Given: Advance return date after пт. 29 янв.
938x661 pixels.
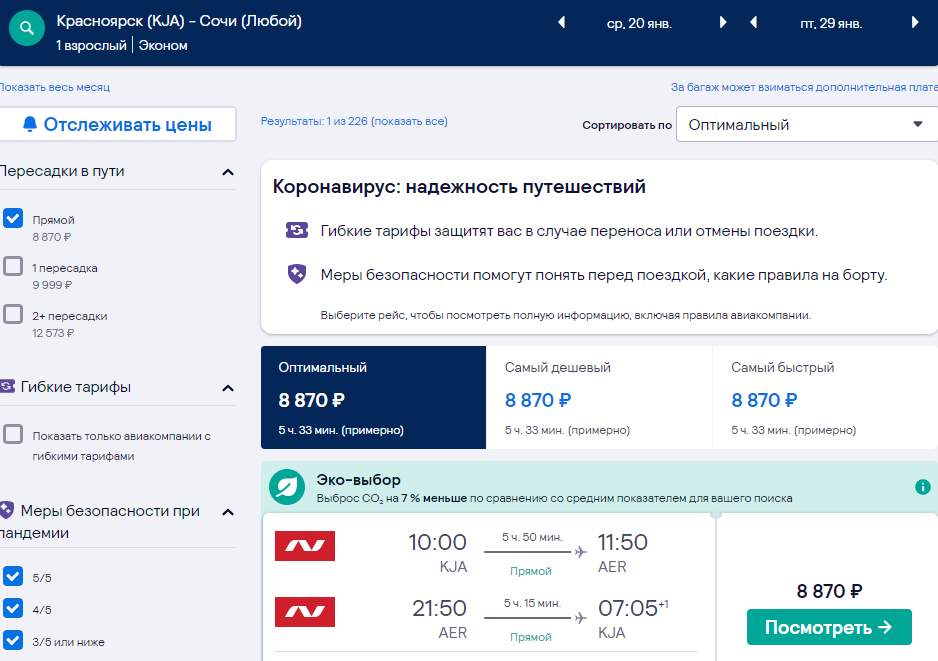Looking at the screenshot, I should point(915,23).
